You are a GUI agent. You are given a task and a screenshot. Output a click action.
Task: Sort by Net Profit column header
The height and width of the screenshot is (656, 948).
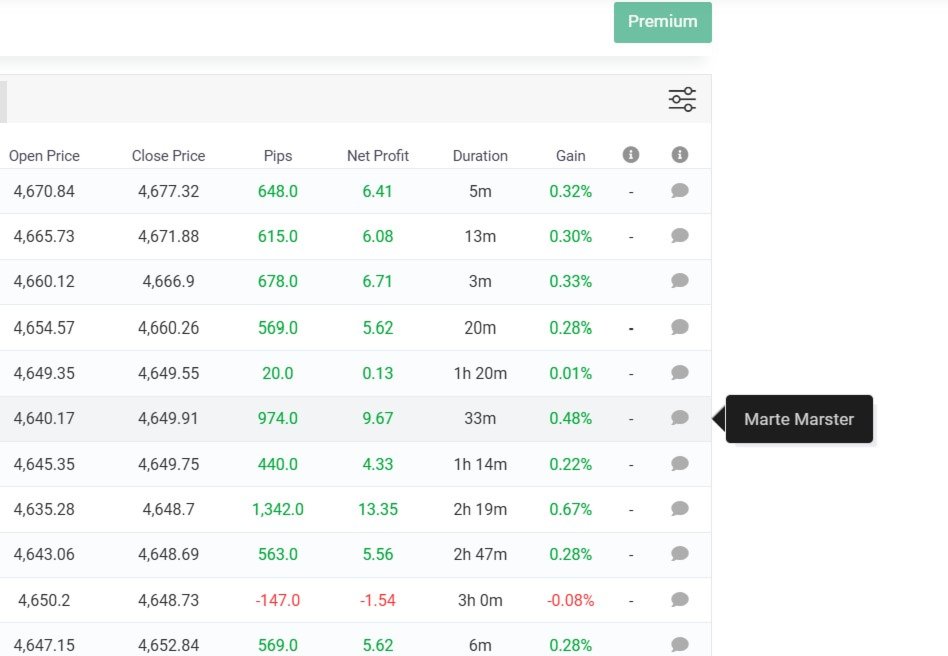tap(378, 156)
